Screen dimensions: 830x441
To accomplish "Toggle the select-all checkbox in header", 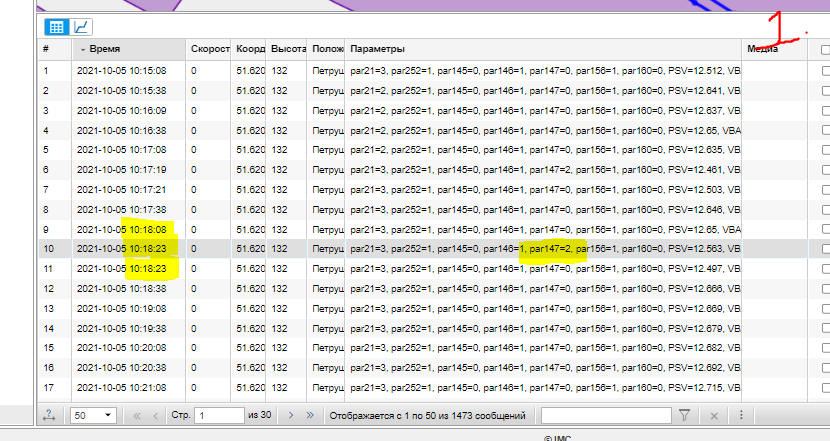I will pyautogui.click(x=824, y=49).
